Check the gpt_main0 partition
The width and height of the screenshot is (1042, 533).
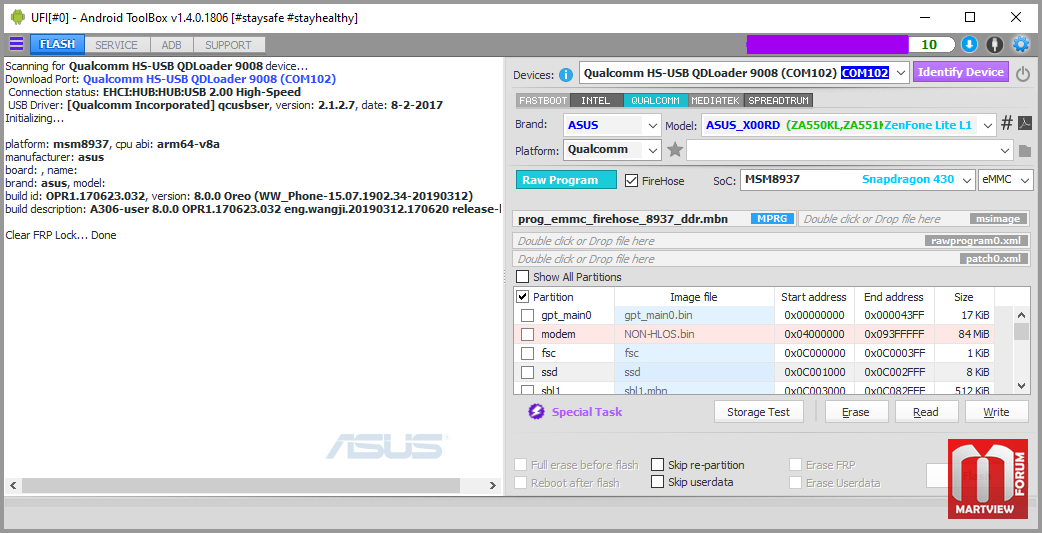527,315
